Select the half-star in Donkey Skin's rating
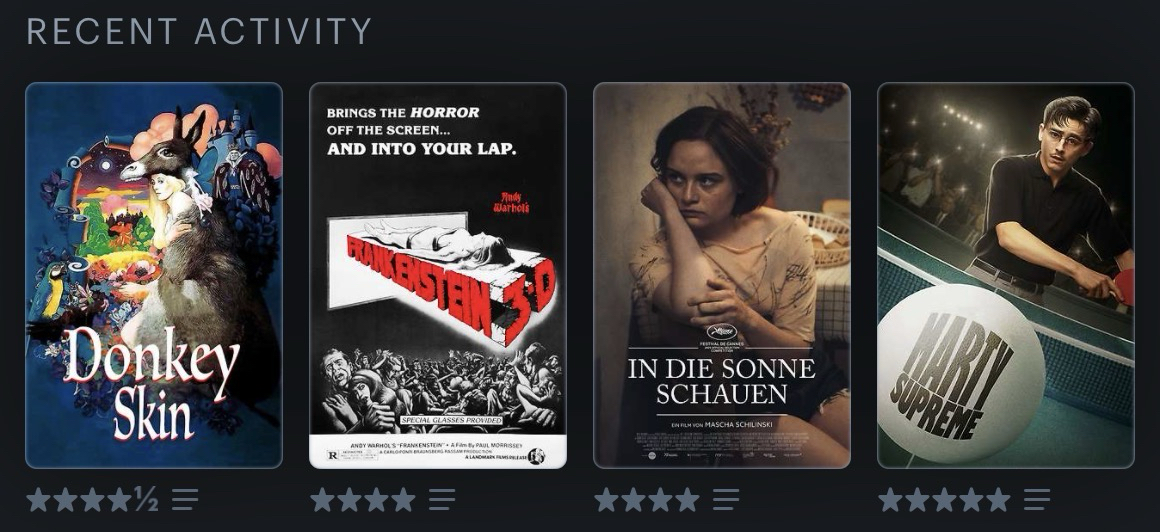 pos(146,499)
